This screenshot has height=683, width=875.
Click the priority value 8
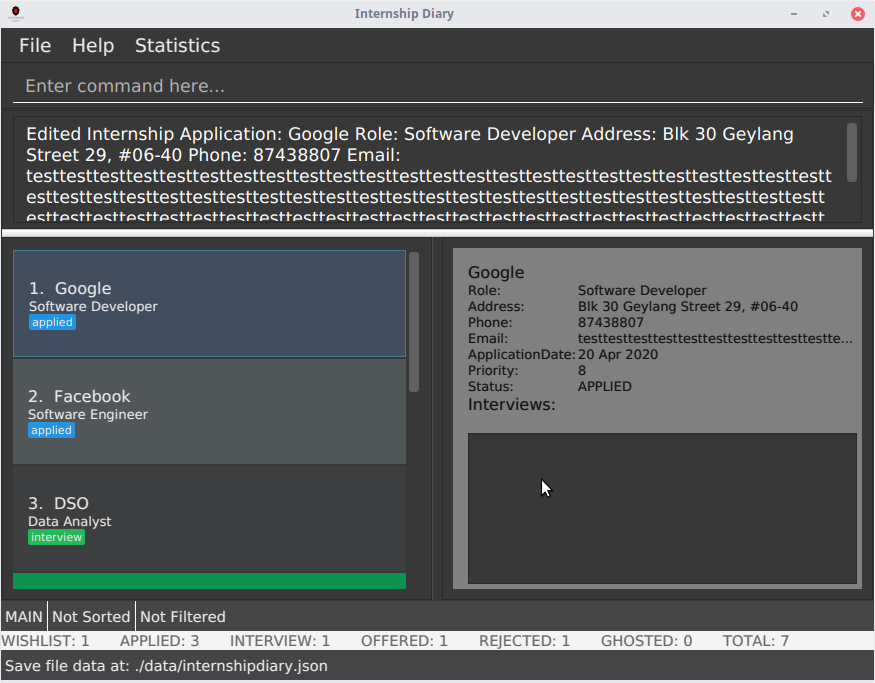point(582,371)
